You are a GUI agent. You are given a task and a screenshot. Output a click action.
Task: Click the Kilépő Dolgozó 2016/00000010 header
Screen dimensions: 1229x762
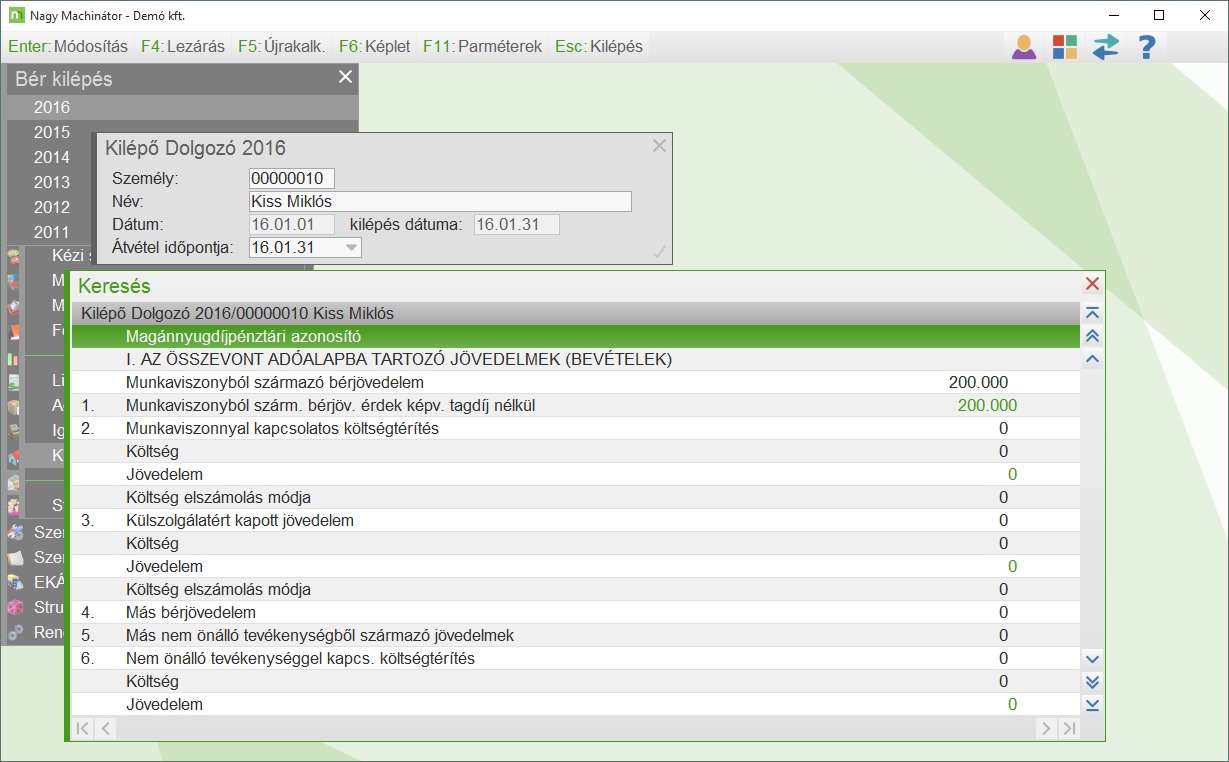576,313
